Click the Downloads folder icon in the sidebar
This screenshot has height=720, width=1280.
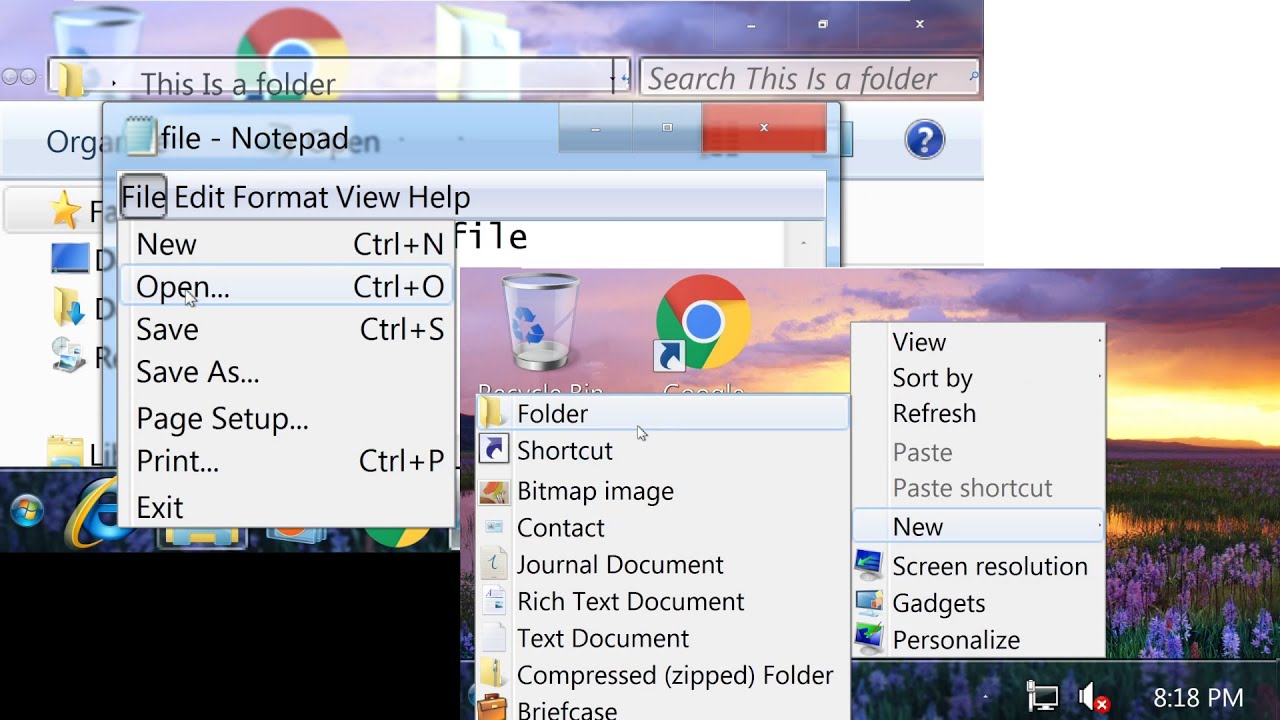point(67,308)
